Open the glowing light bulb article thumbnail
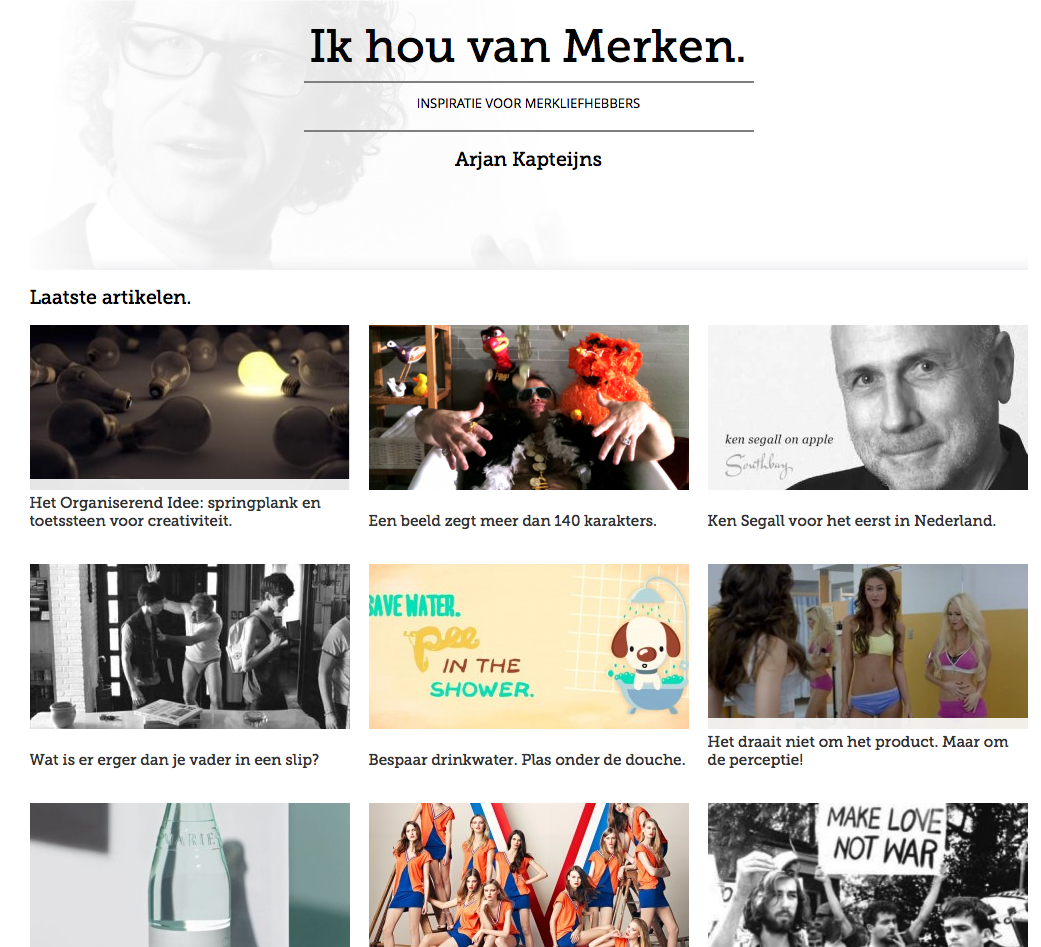1041x947 pixels. click(x=189, y=402)
